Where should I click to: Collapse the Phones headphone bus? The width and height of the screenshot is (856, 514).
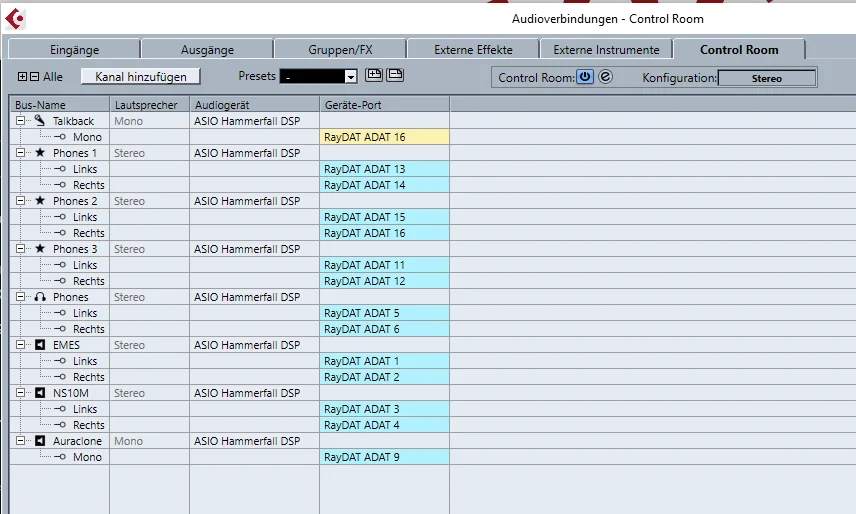[20, 296]
